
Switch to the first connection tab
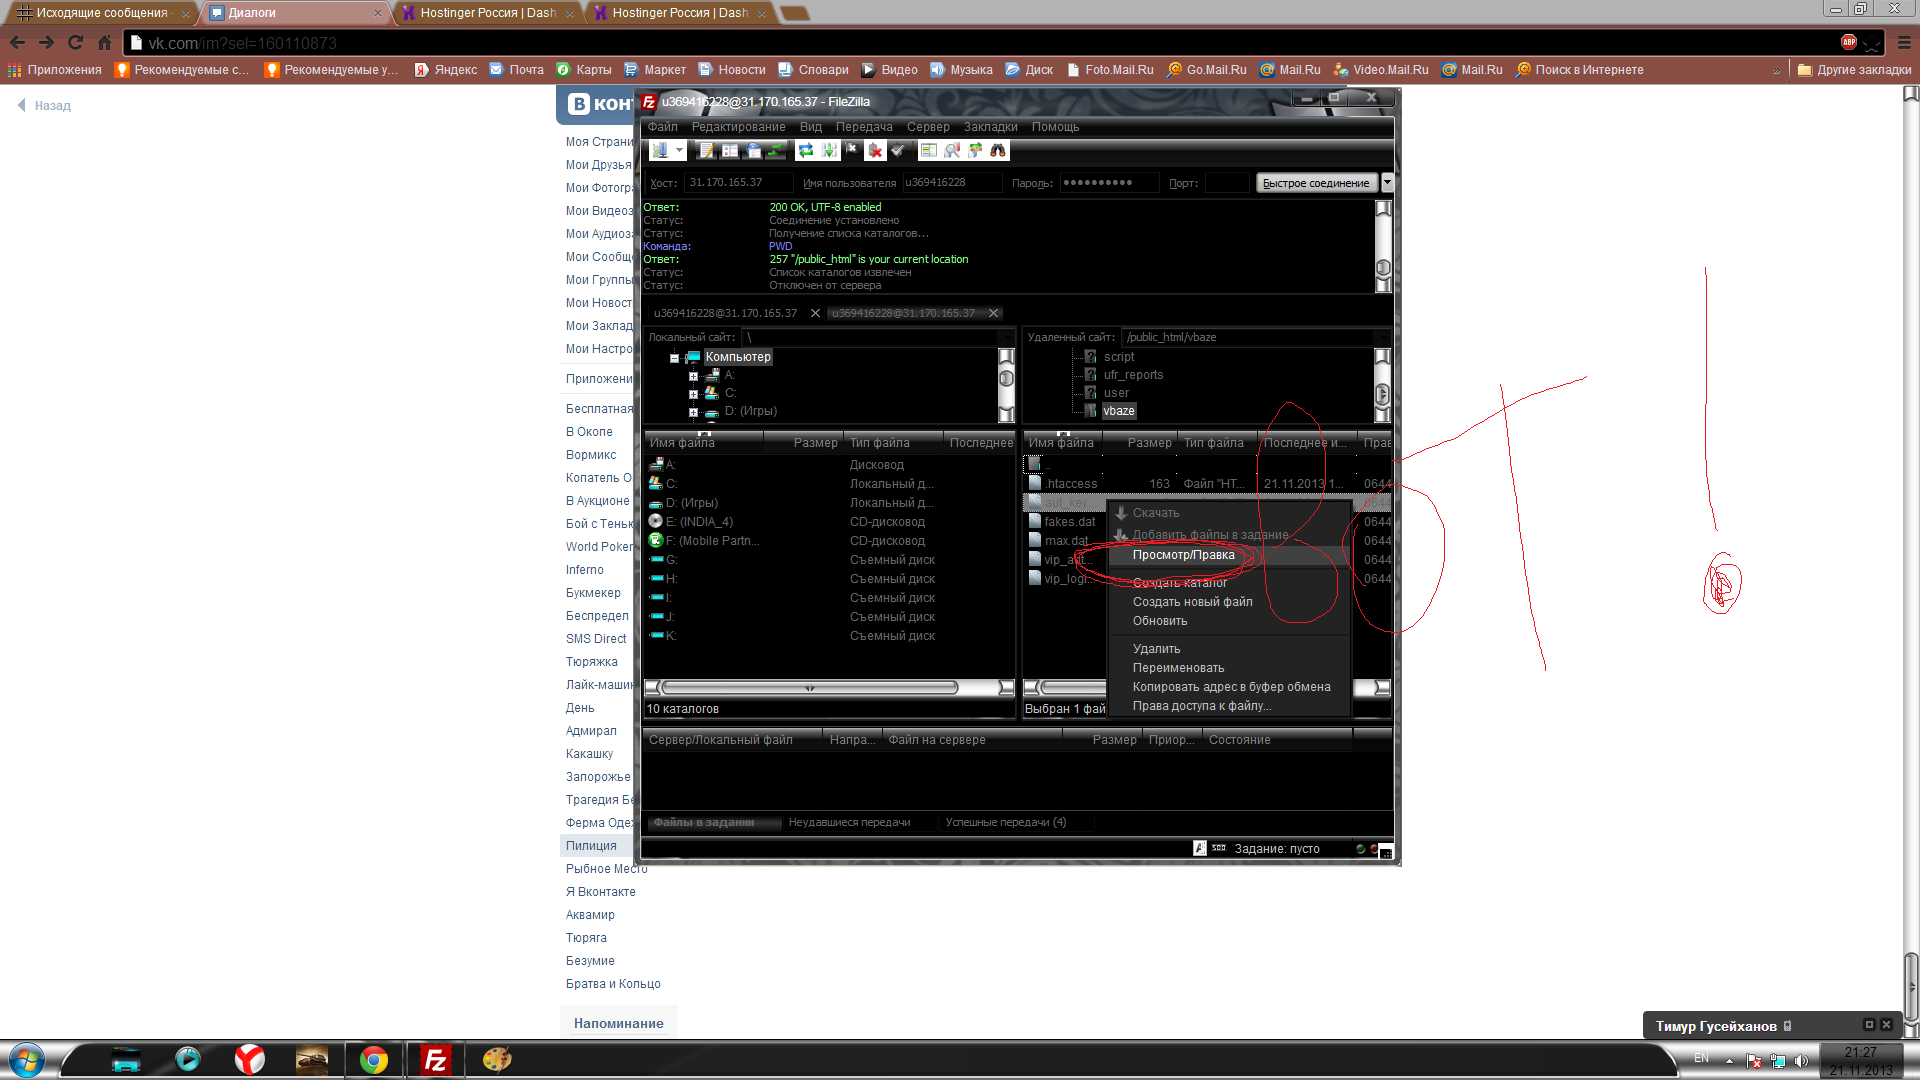(x=726, y=313)
